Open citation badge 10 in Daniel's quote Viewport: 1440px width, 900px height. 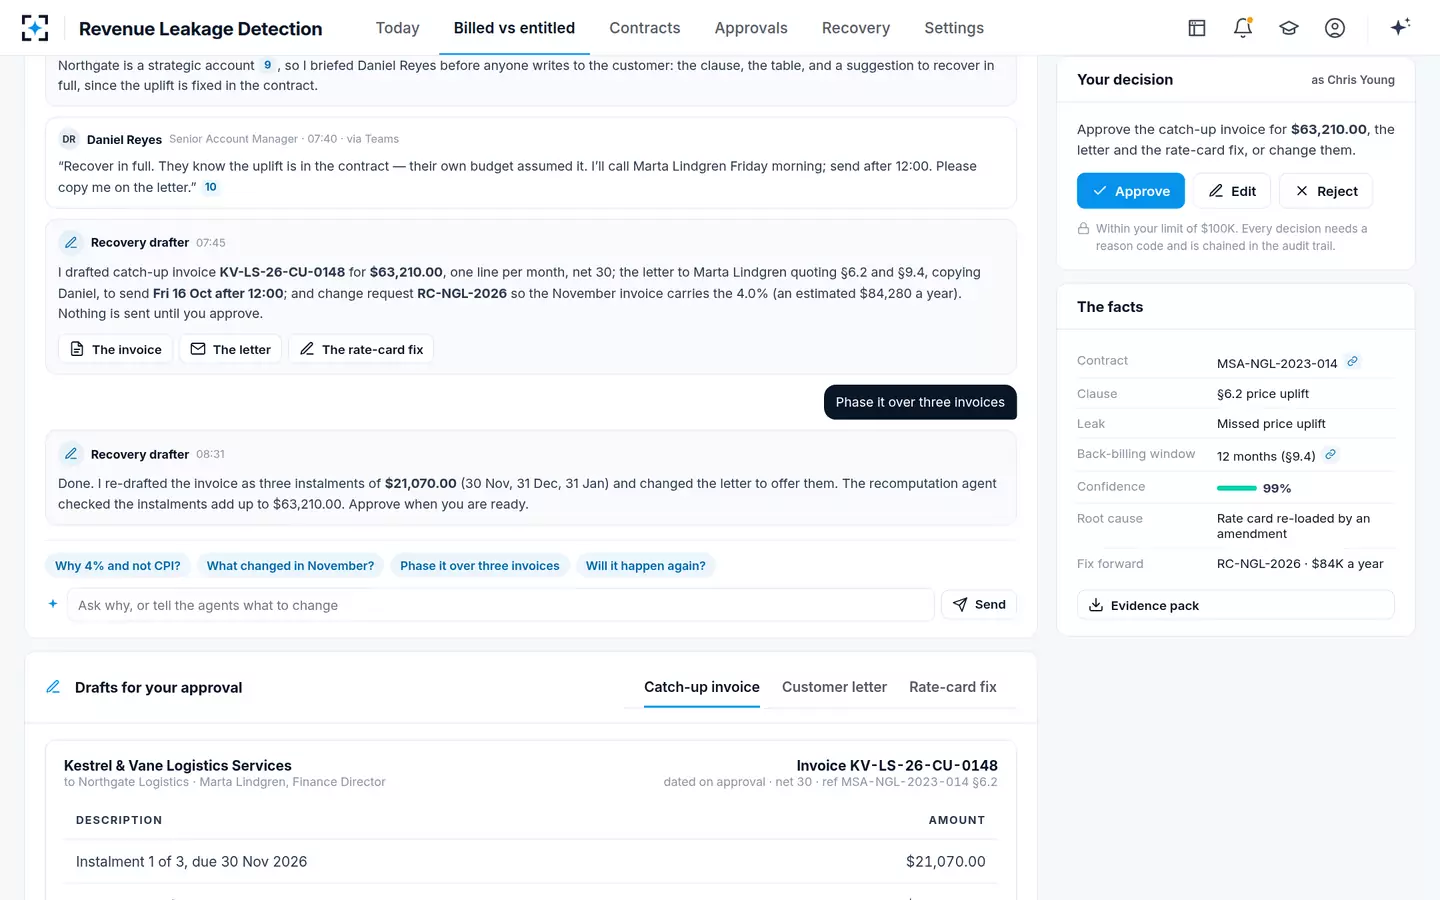pyautogui.click(x=211, y=187)
